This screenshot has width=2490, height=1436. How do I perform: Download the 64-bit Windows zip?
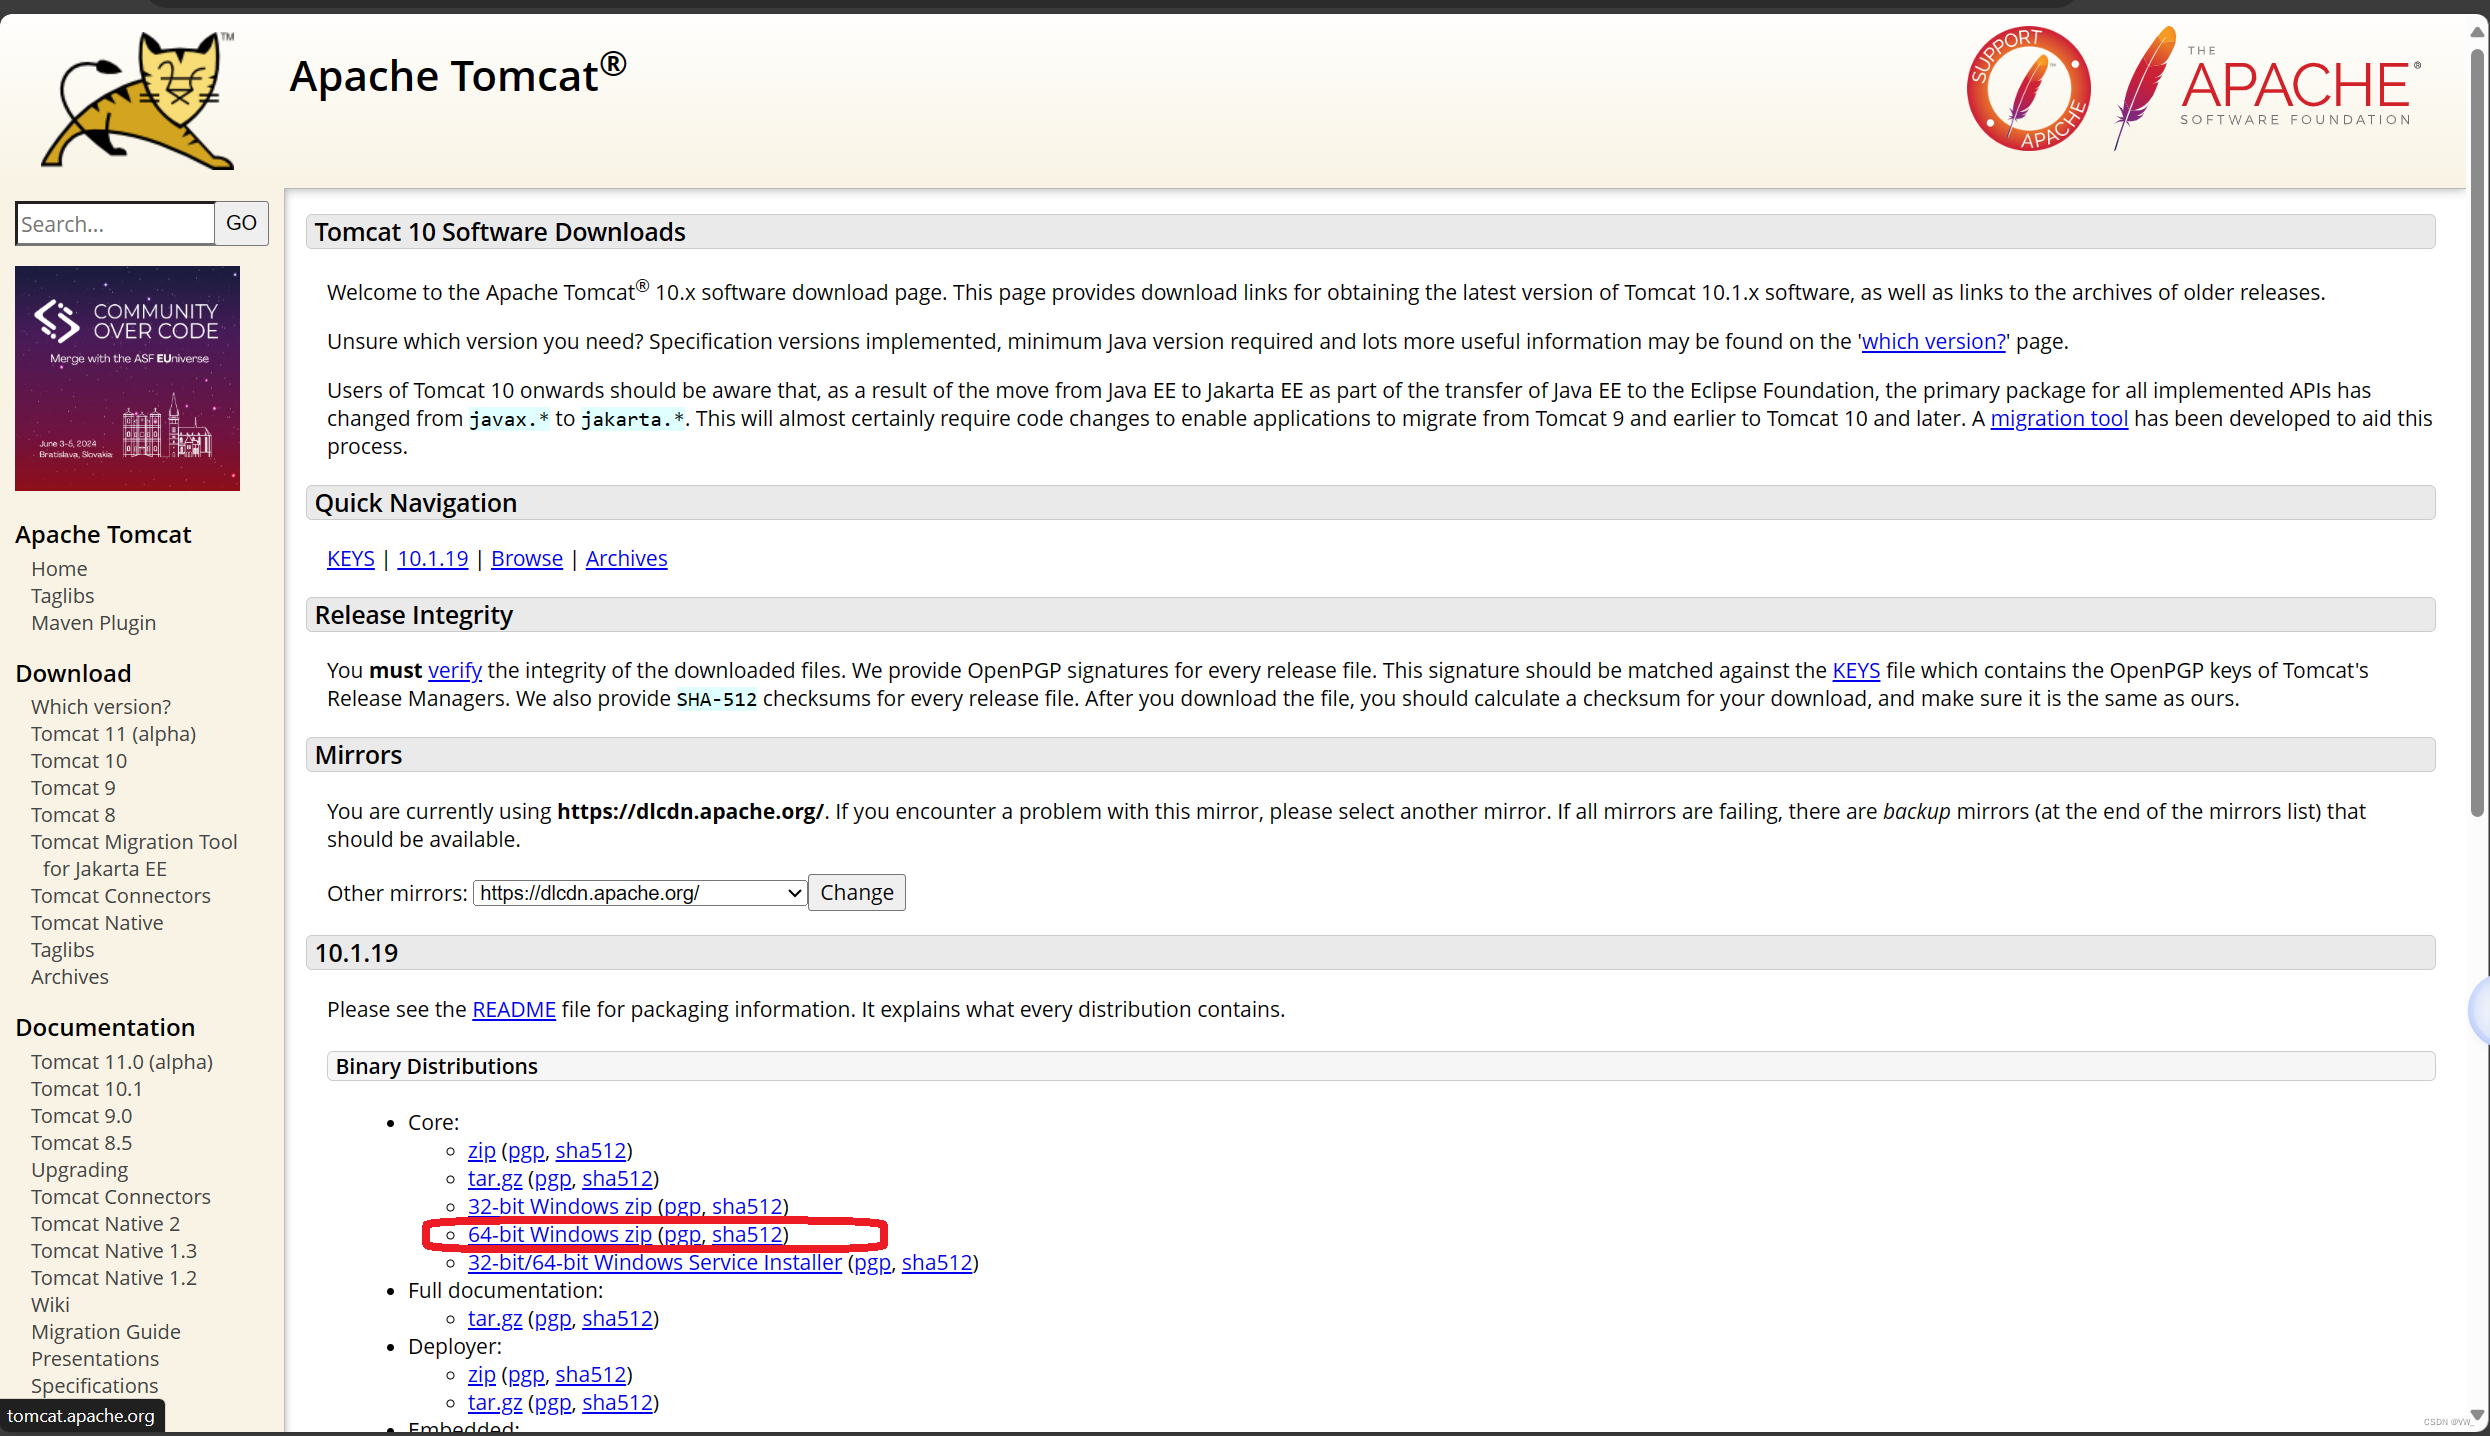pyautogui.click(x=560, y=1235)
